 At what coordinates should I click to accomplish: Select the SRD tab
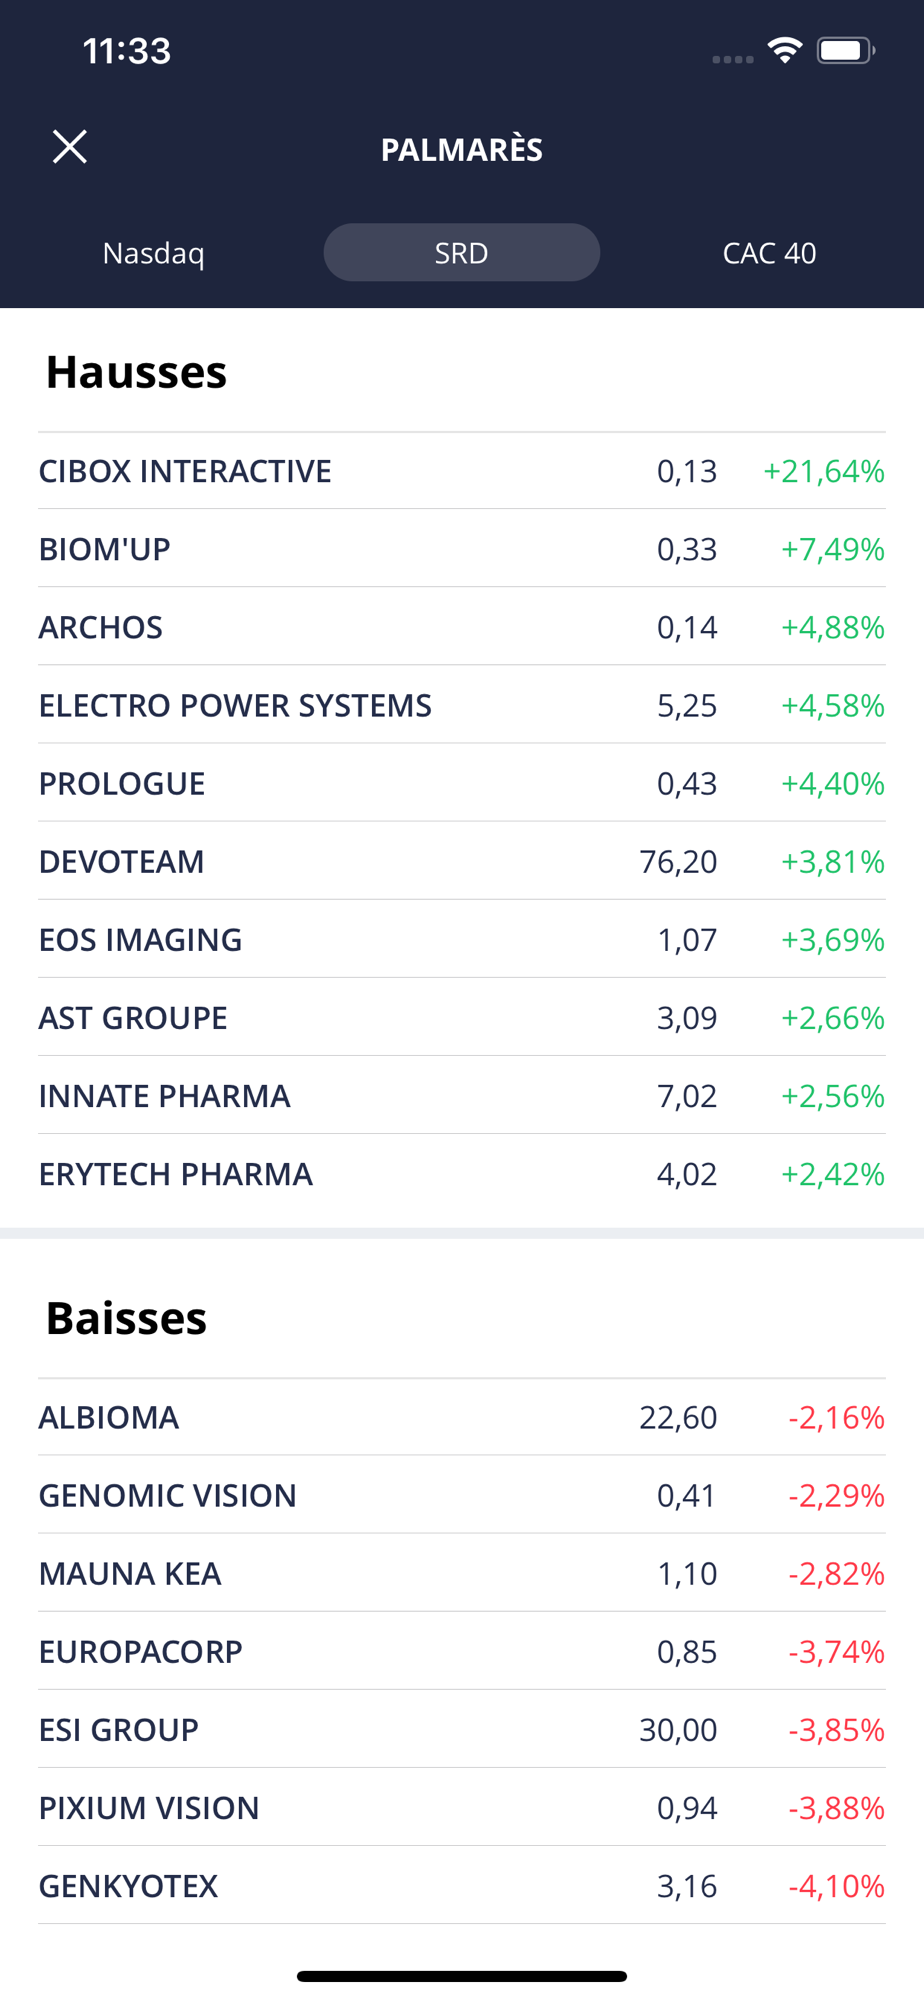[461, 253]
